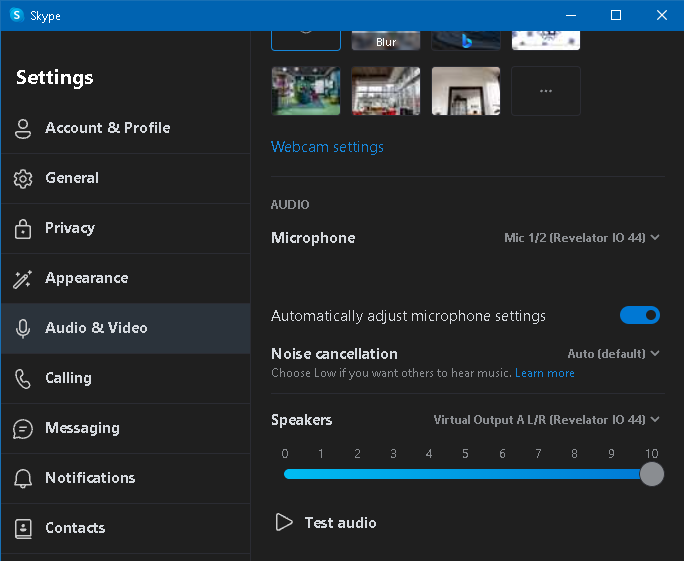Click the Contacts address book icon

(23, 529)
